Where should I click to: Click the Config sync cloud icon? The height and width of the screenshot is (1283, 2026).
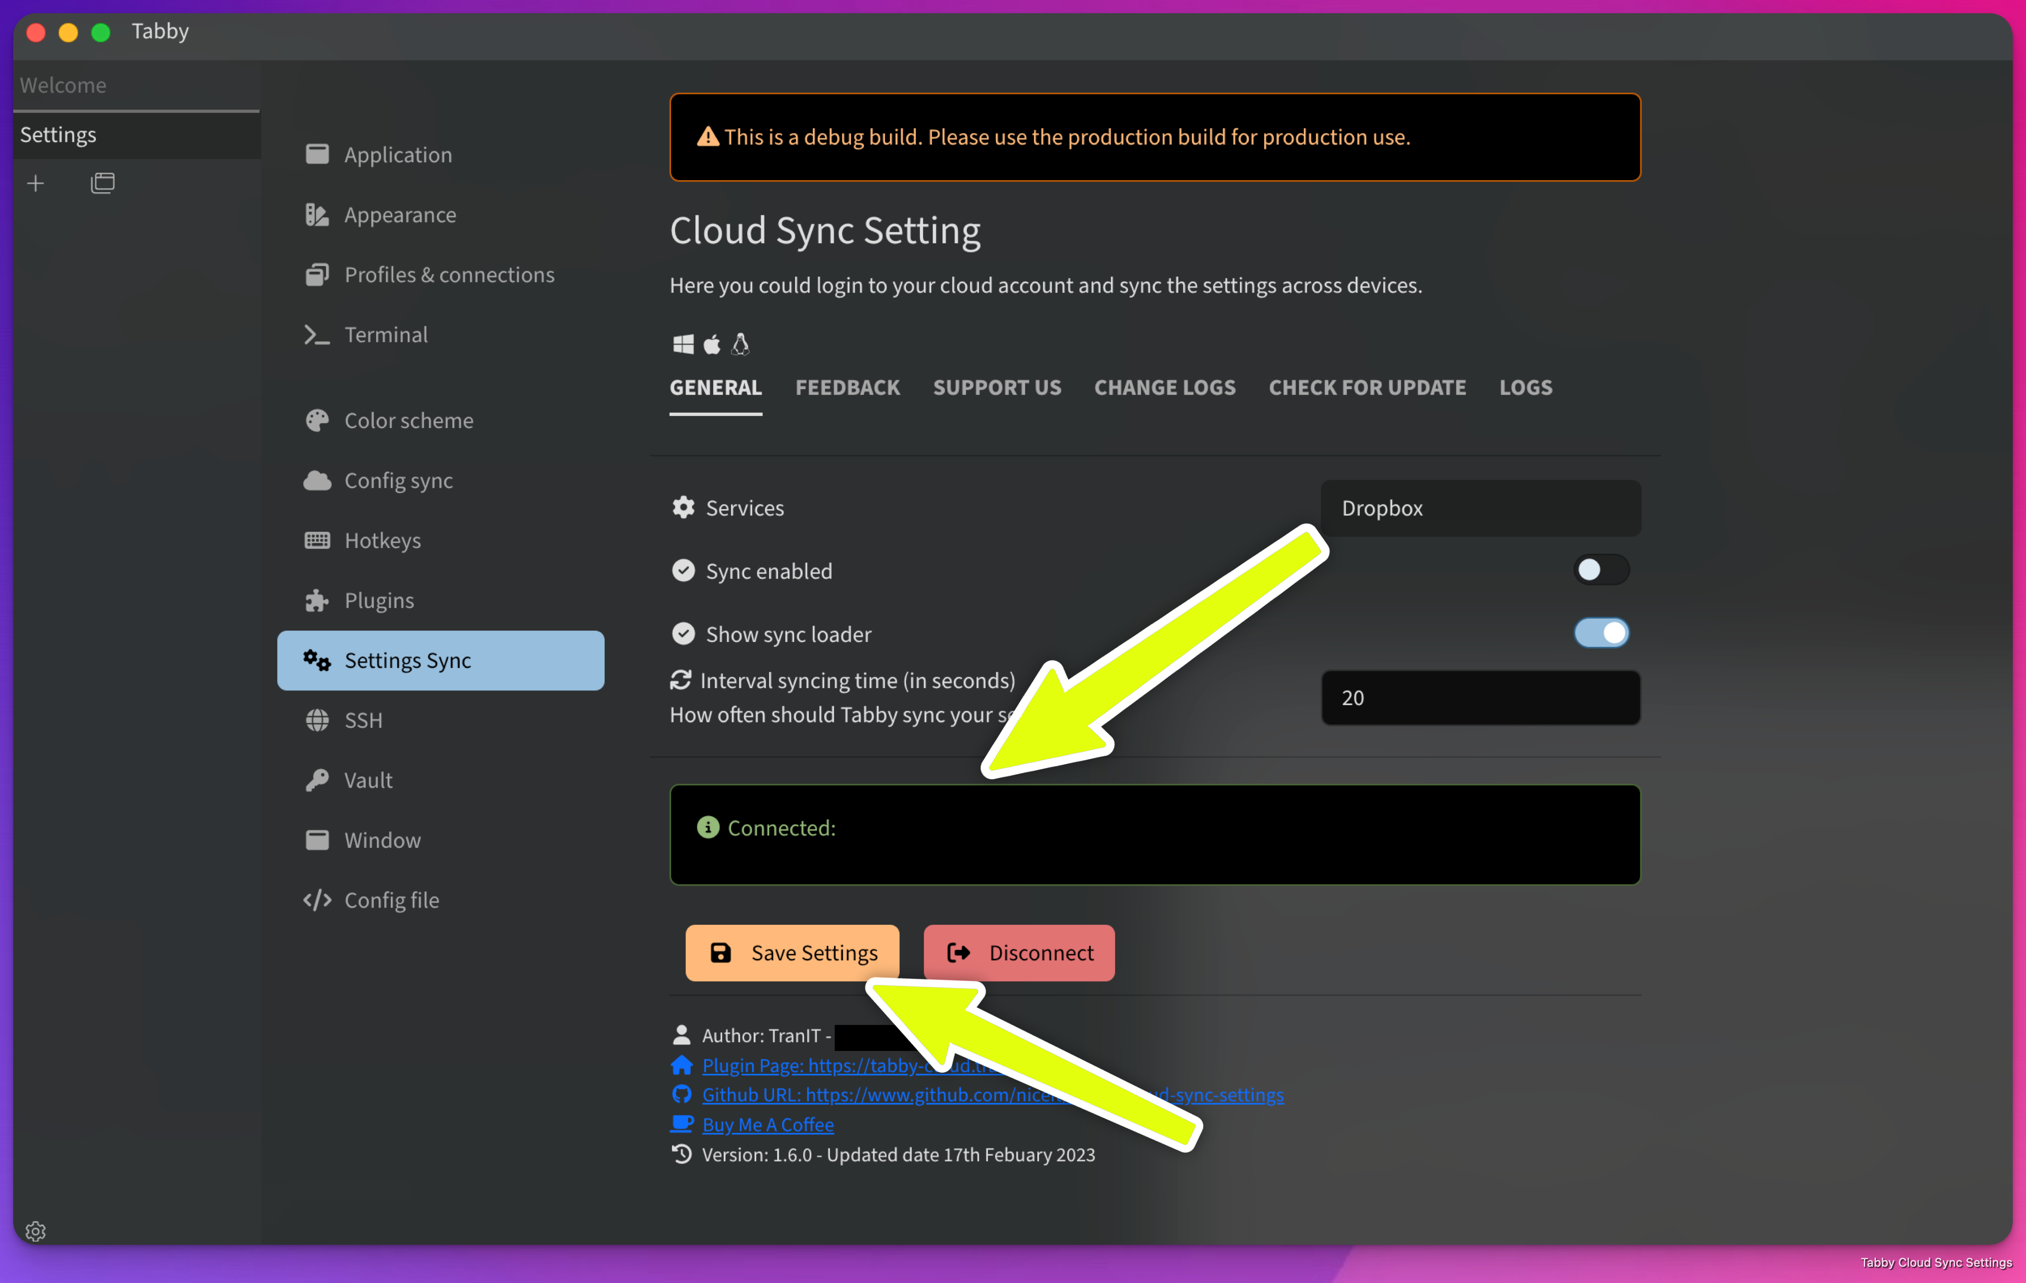(317, 480)
